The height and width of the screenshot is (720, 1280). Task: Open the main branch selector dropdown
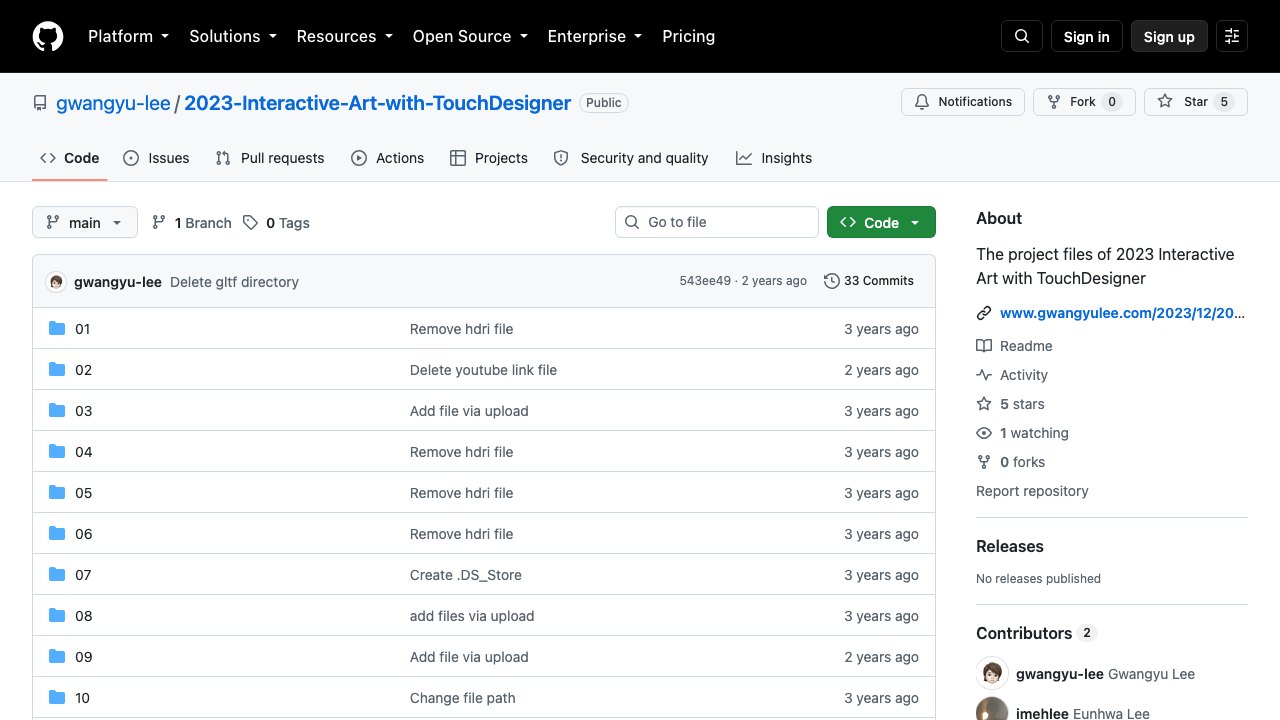coord(85,223)
